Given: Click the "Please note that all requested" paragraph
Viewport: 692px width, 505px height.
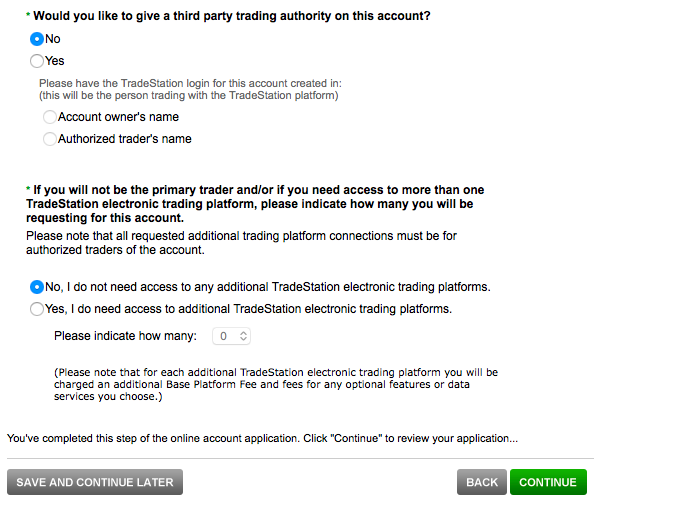Looking at the screenshot, I should coord(241,243).
